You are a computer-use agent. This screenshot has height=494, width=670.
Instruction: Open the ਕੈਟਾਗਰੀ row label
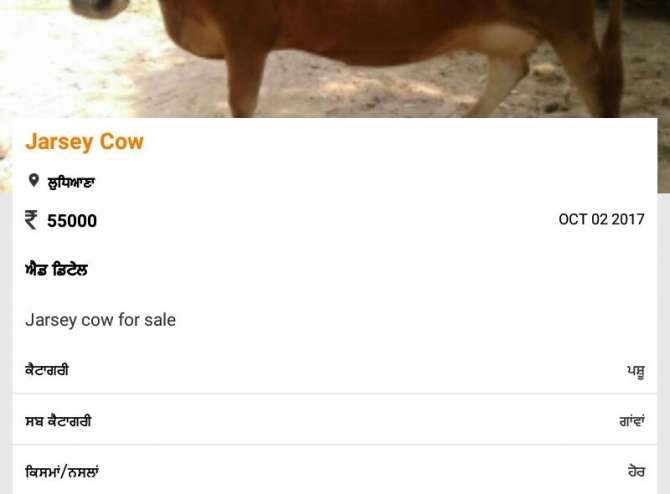pos(47,370)
